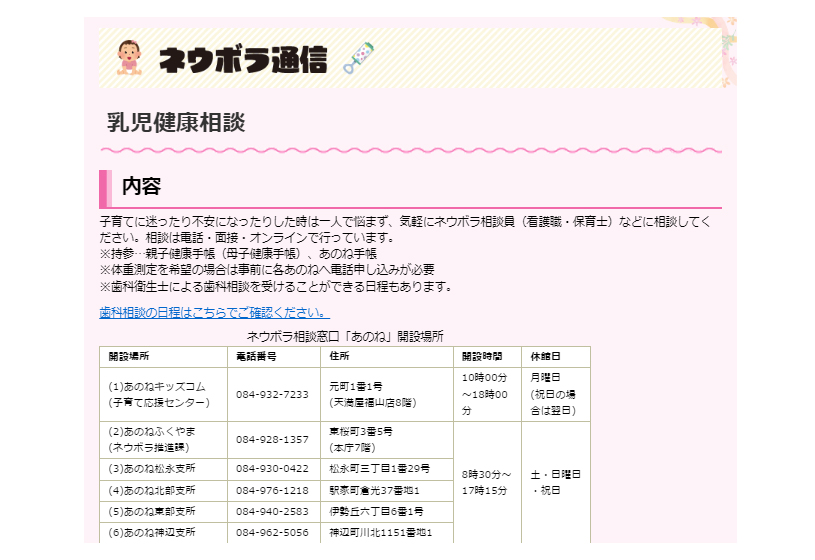Screen dimensions: 815x560
Task: Click the あのね神辺支所 row name
Action: [x=152, y=532]
